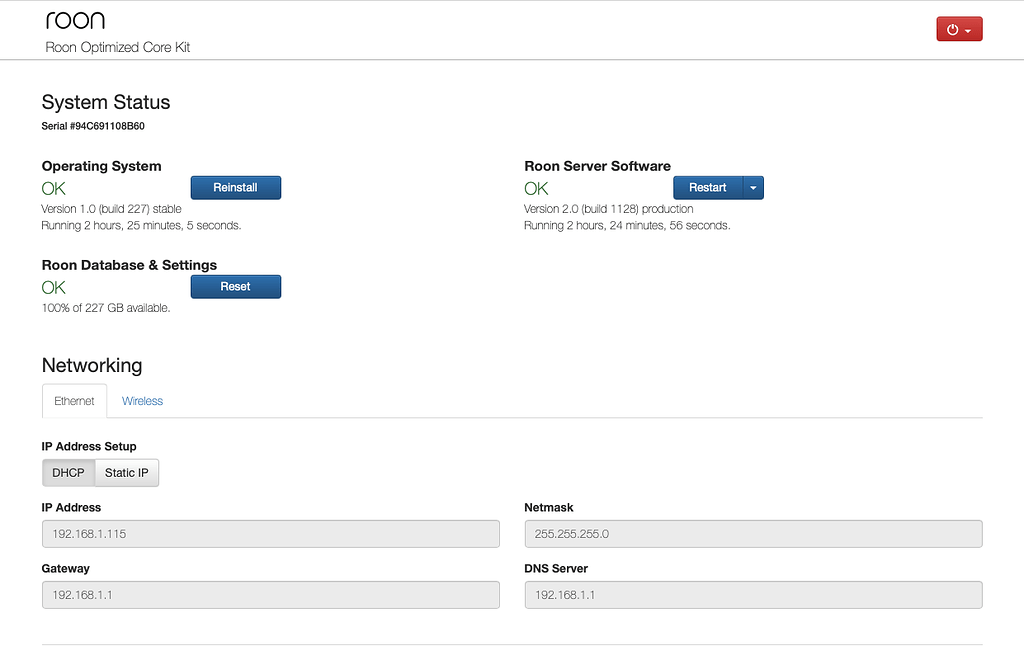Click the Reinstall button for Operating System
The height and width of the screenshot is (660, 1024).
click(235, 187)
